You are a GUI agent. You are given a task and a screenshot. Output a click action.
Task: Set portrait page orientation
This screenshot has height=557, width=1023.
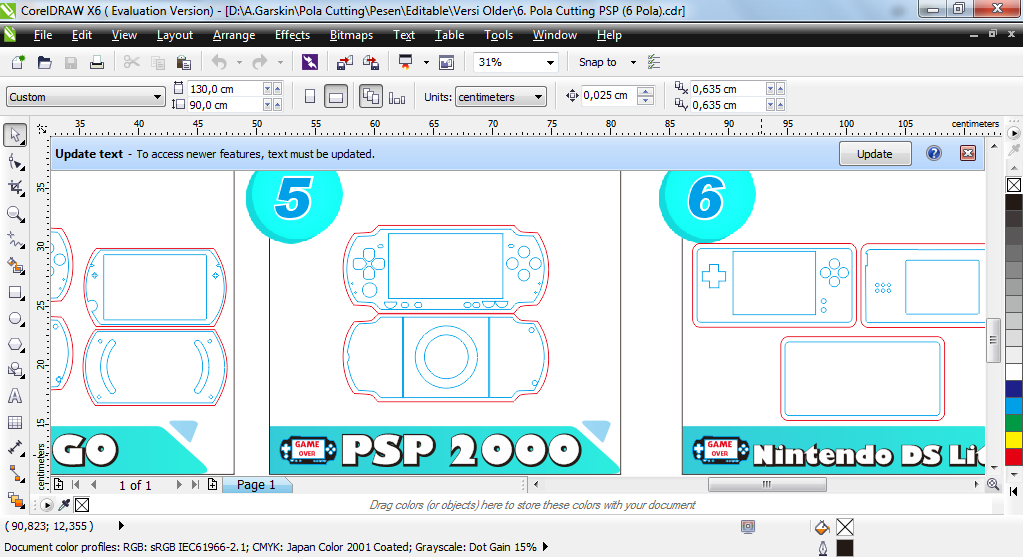click(x=310, y=97)
